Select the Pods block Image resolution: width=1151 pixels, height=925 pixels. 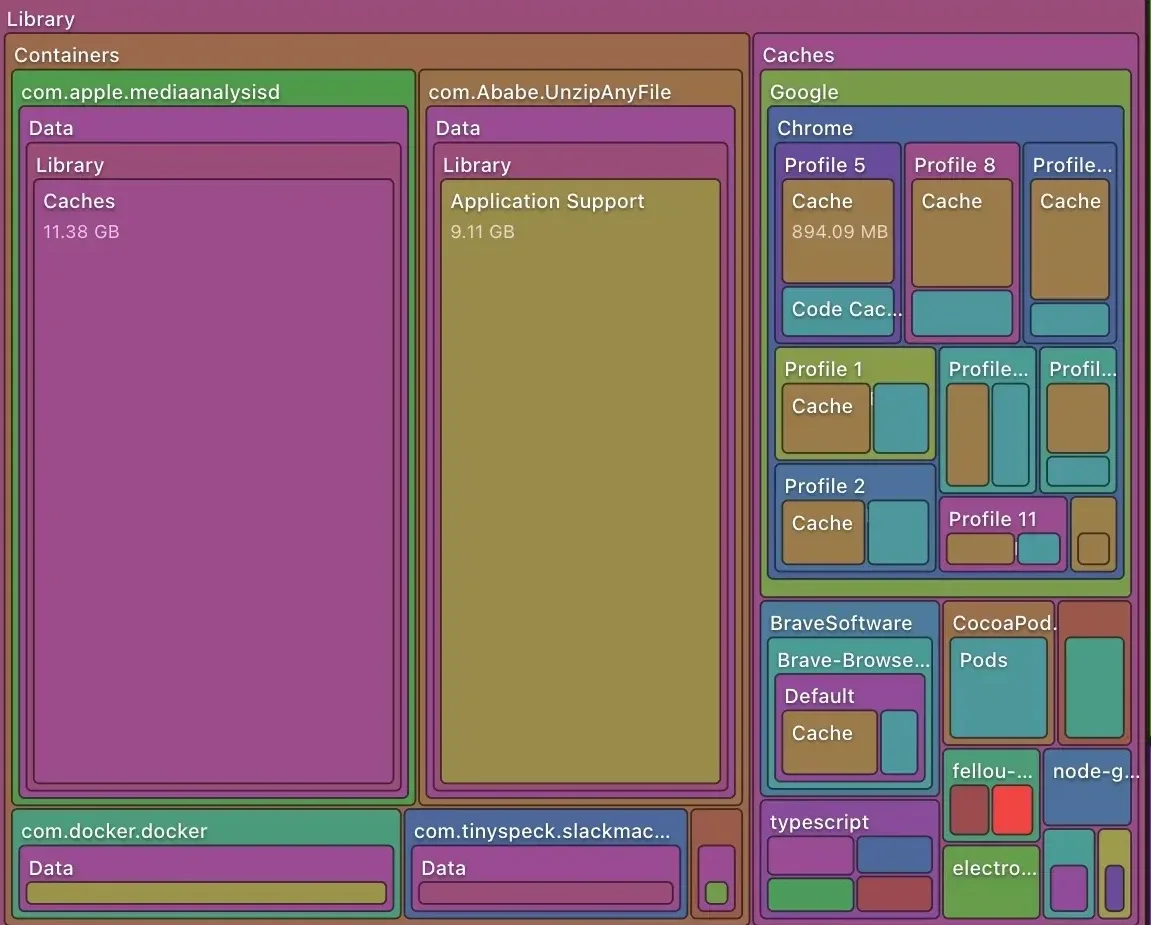998,687
